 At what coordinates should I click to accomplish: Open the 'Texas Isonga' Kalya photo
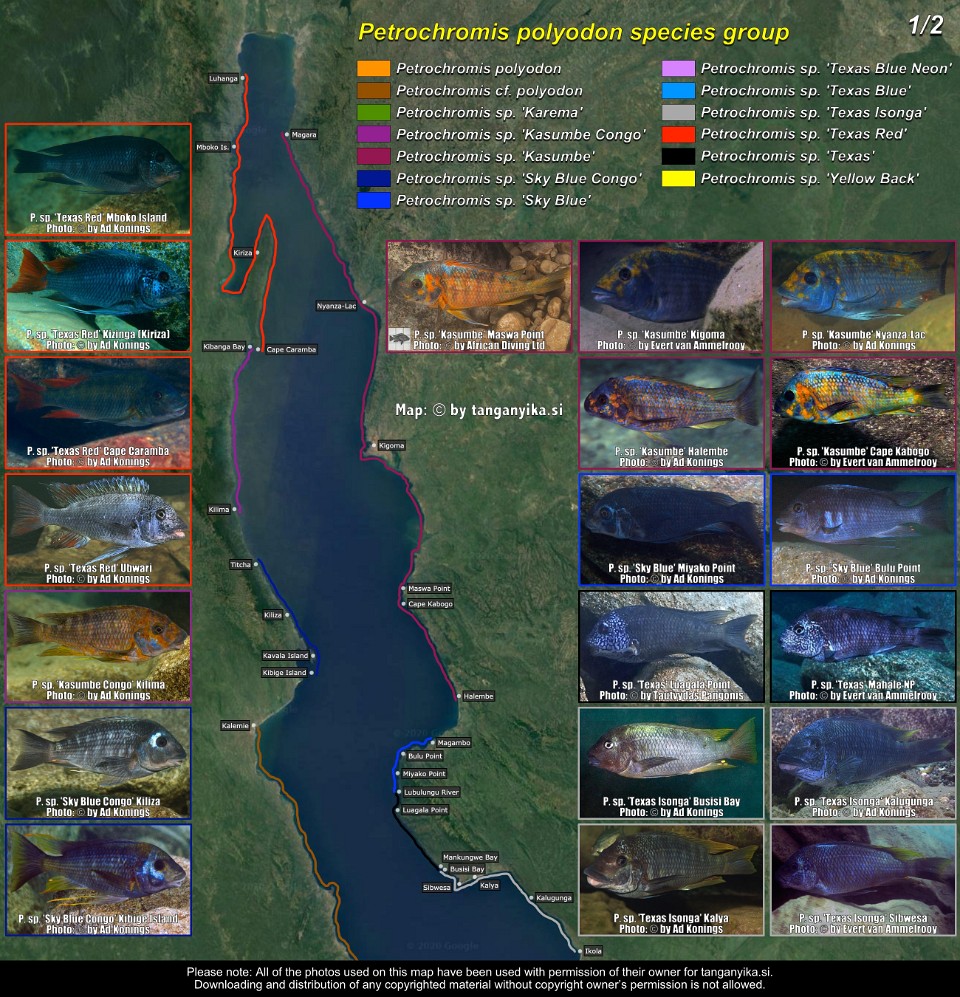[671, 879]
